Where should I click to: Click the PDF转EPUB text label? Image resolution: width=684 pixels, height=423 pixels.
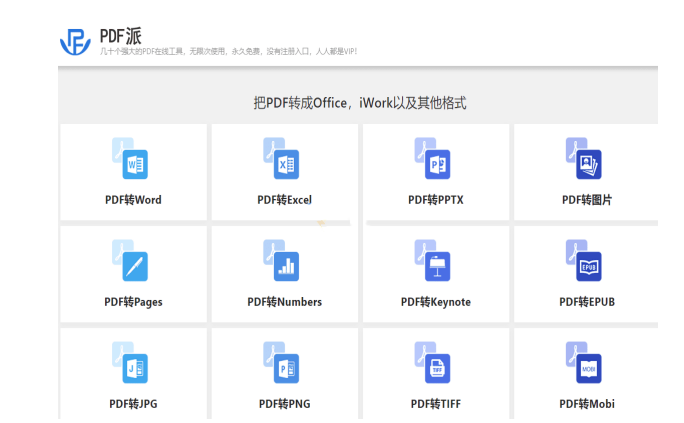(587, 302)
